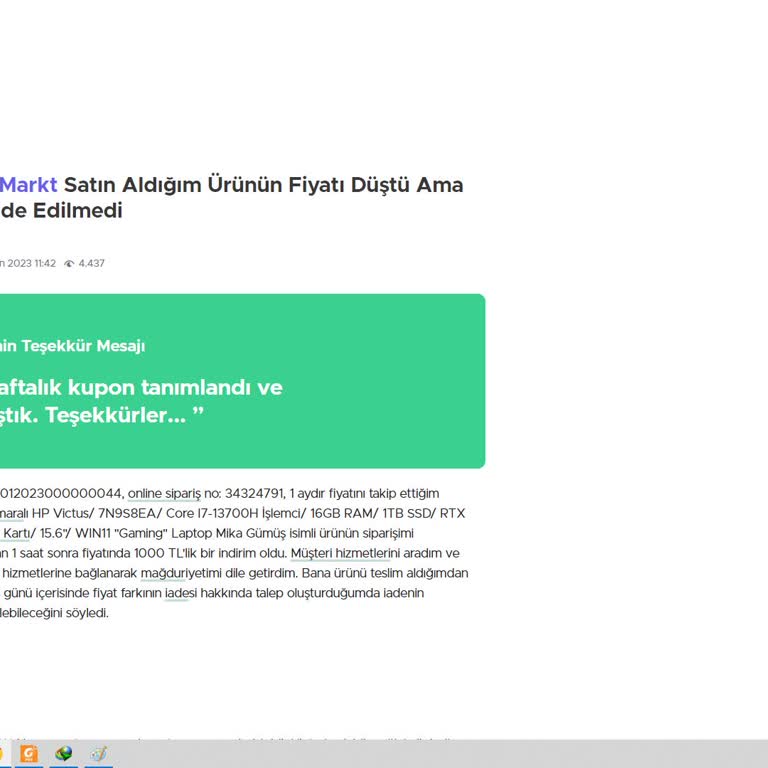Open the Paint app in the taskbar
The height and width of the screenshot is (768, 768).
pyautogui.click(x=98, y=753)
